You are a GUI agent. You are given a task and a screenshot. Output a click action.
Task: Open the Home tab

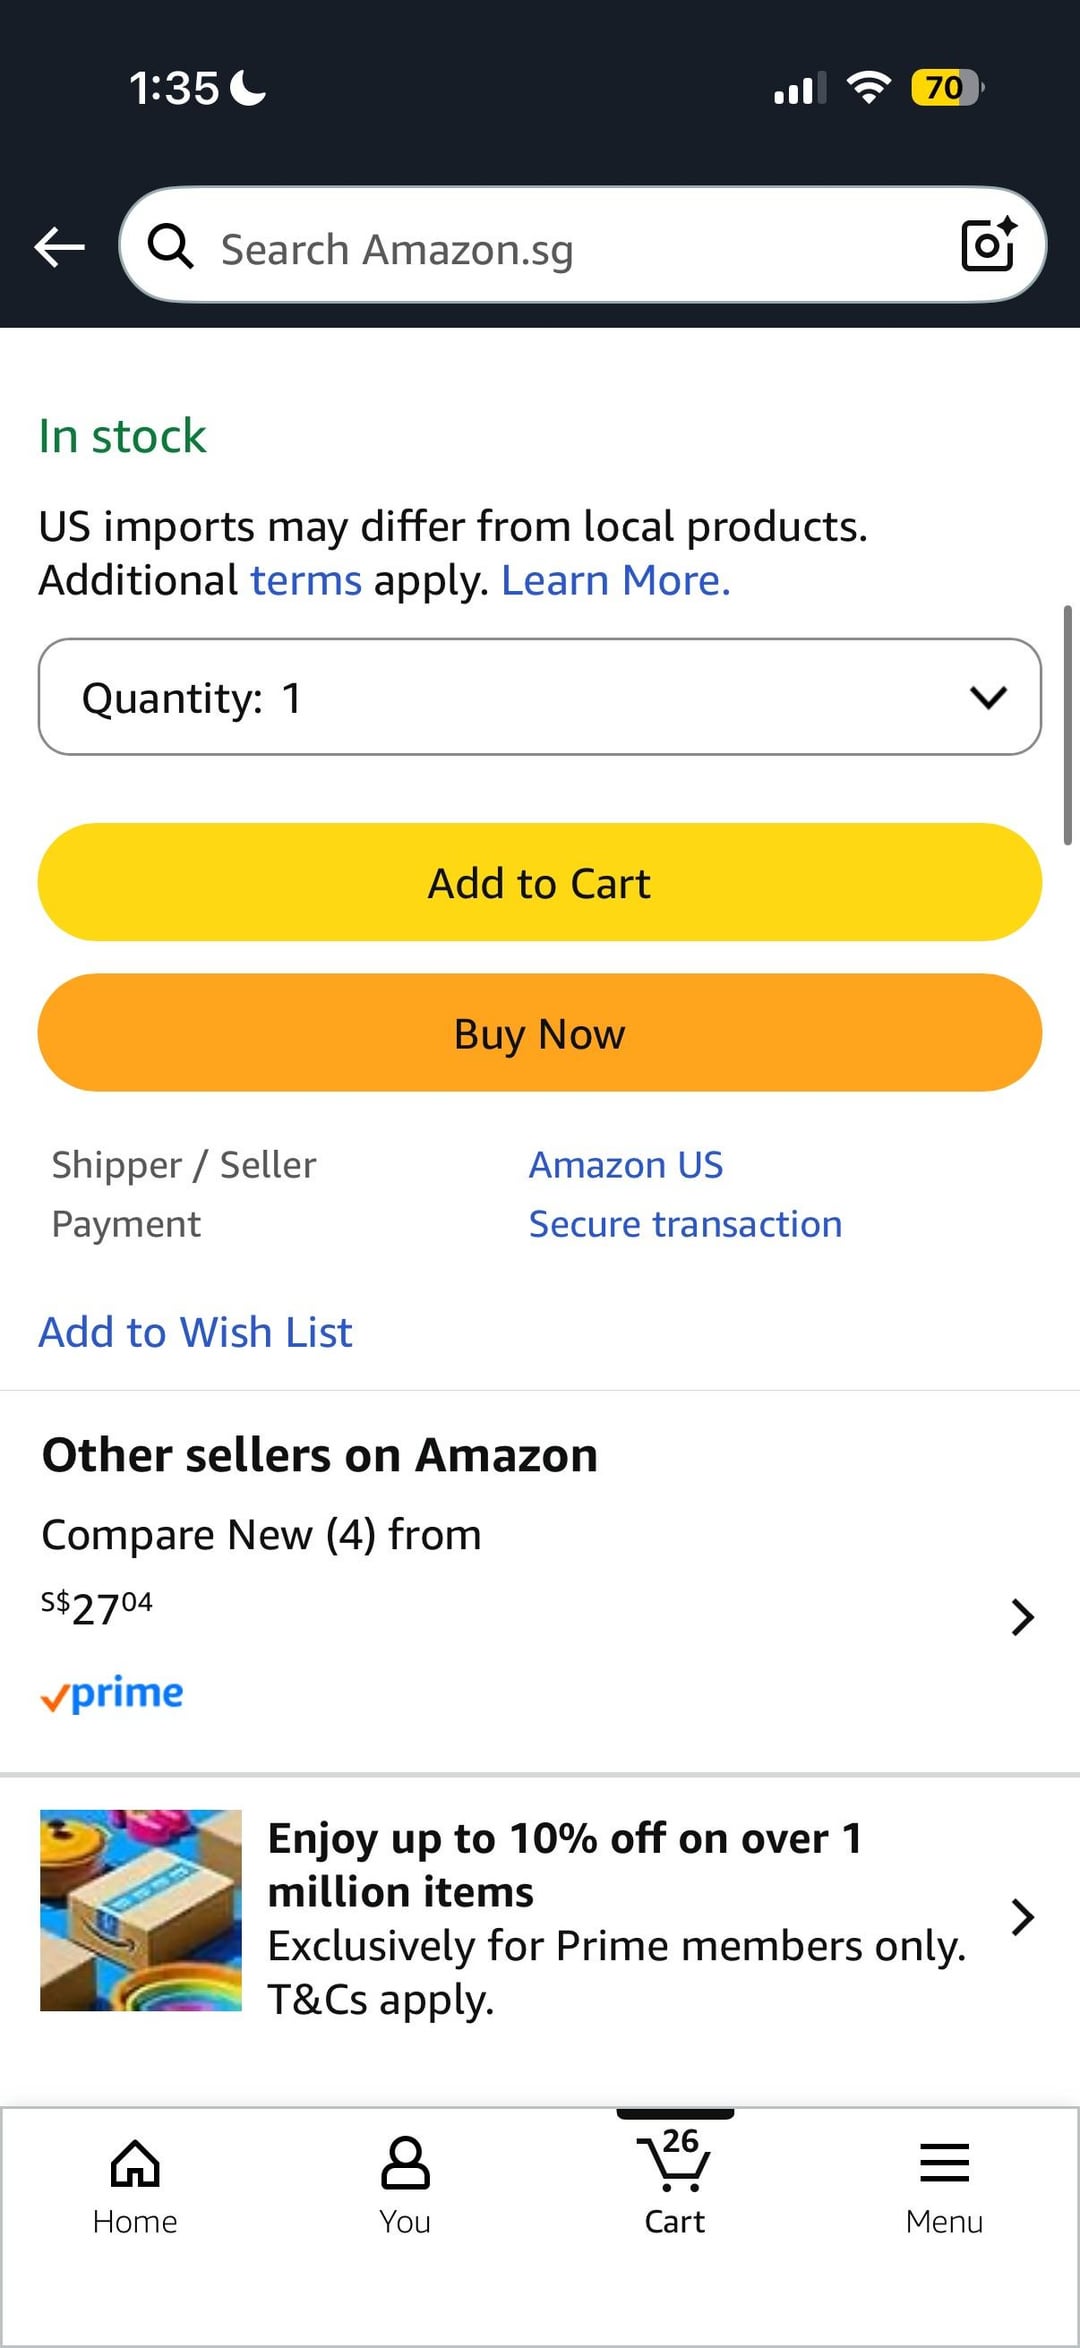(135, 2186)
